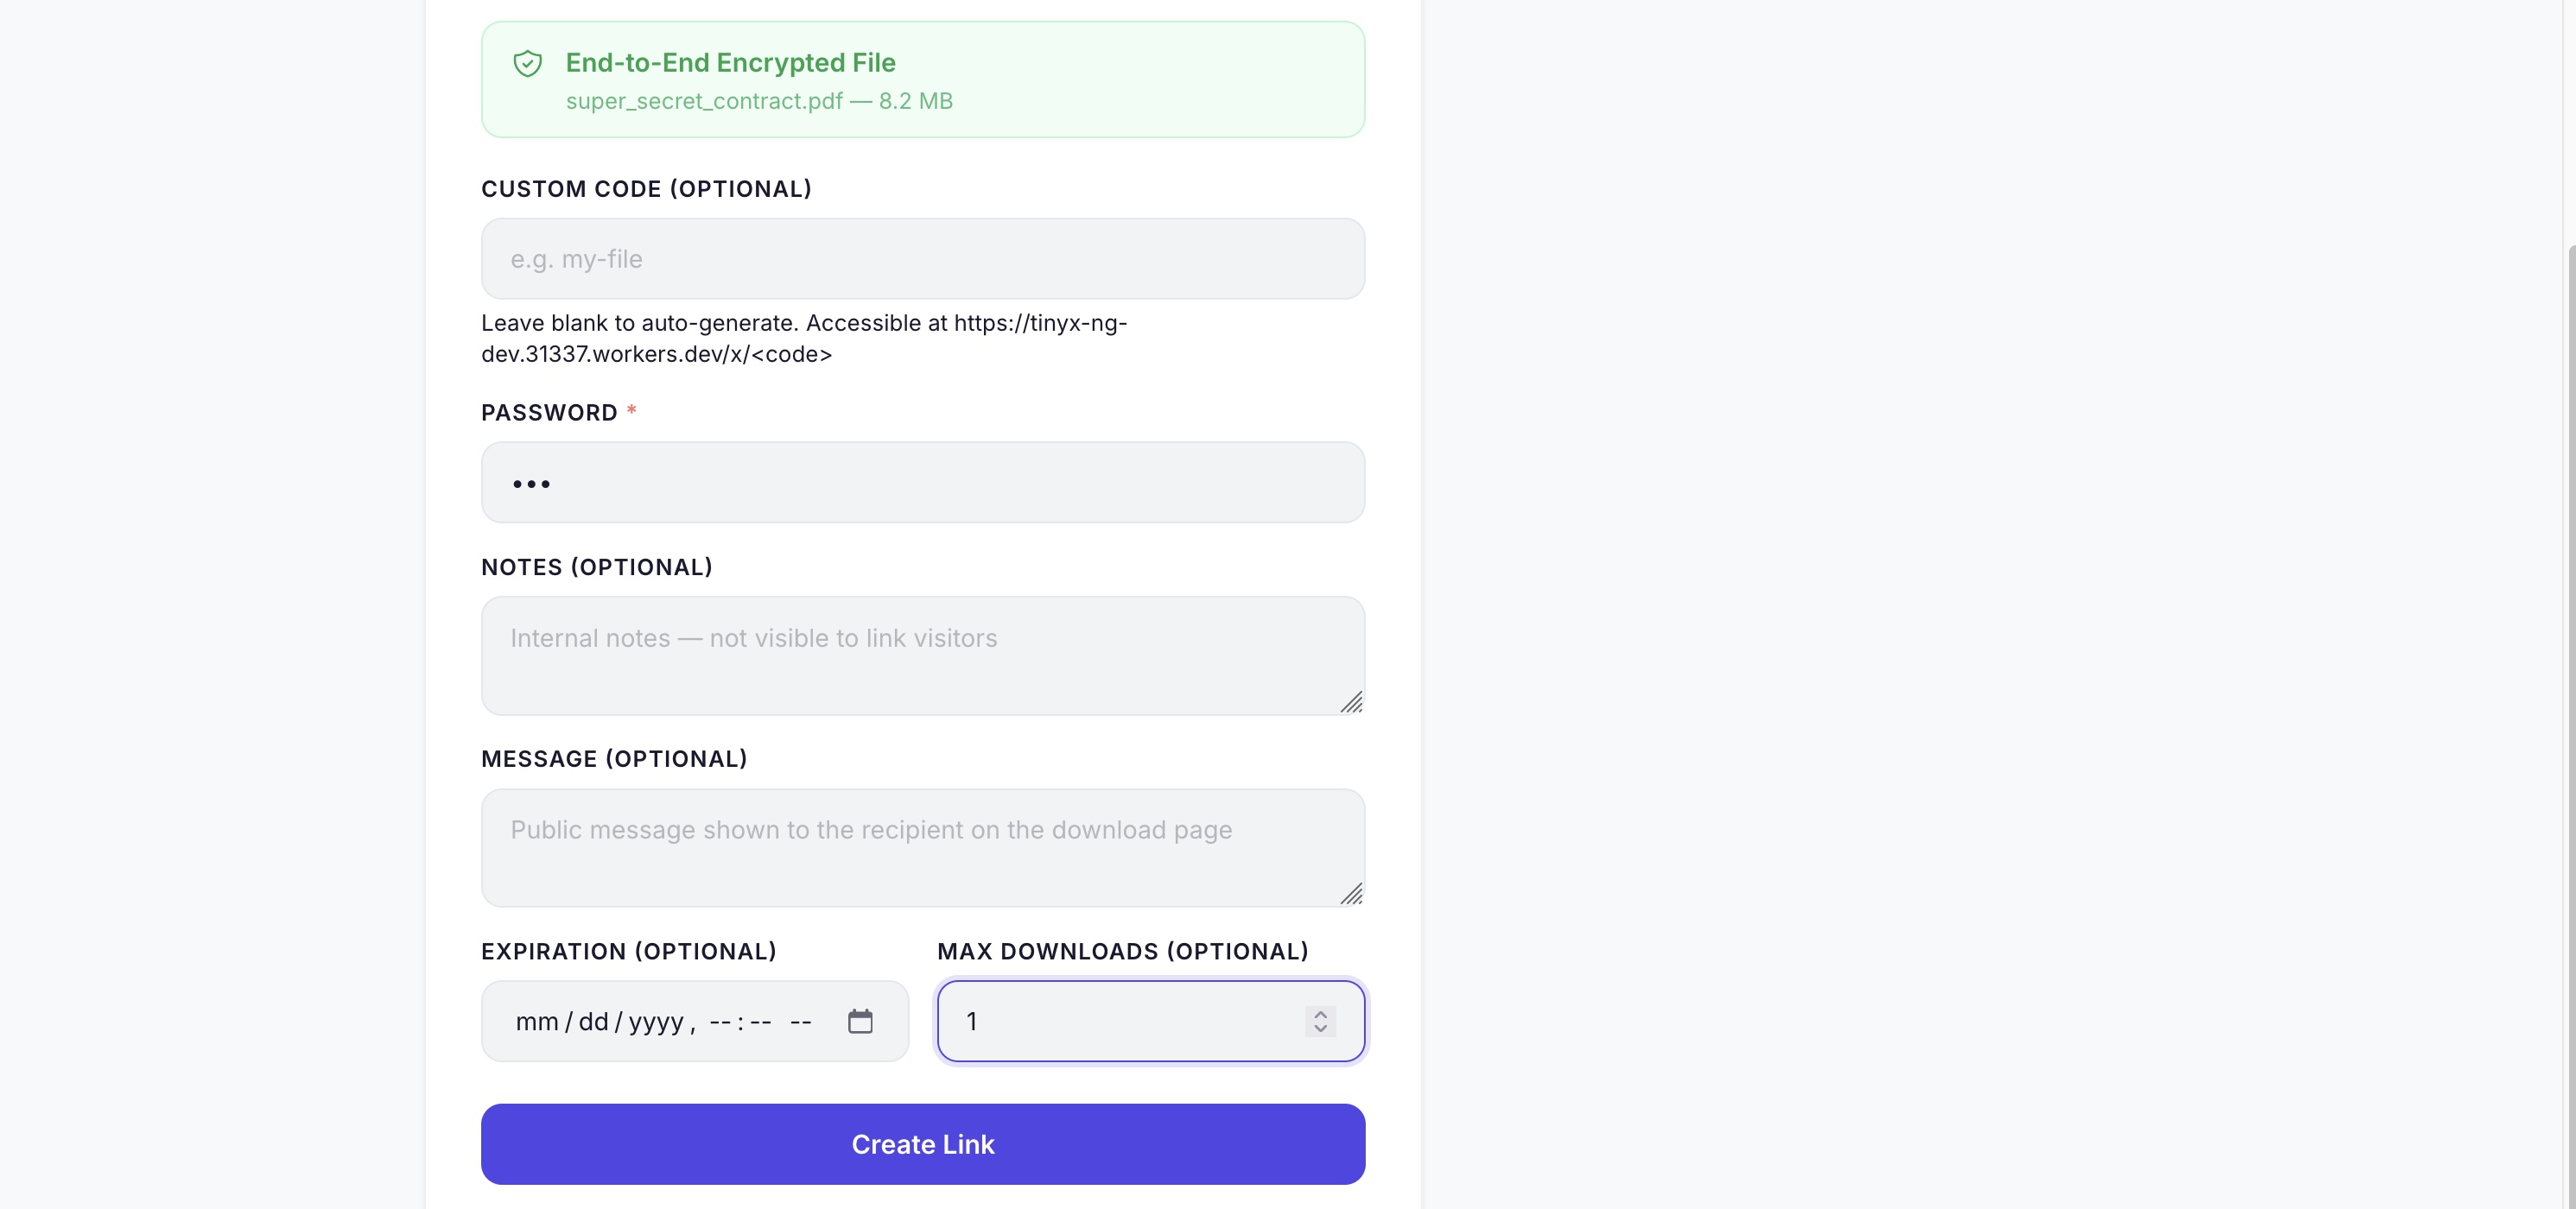Image resolution: width=2576 pixels, height=1209 pixels.
Task: Select the minutes segment of Expiration
Action: coord(761,1022)
